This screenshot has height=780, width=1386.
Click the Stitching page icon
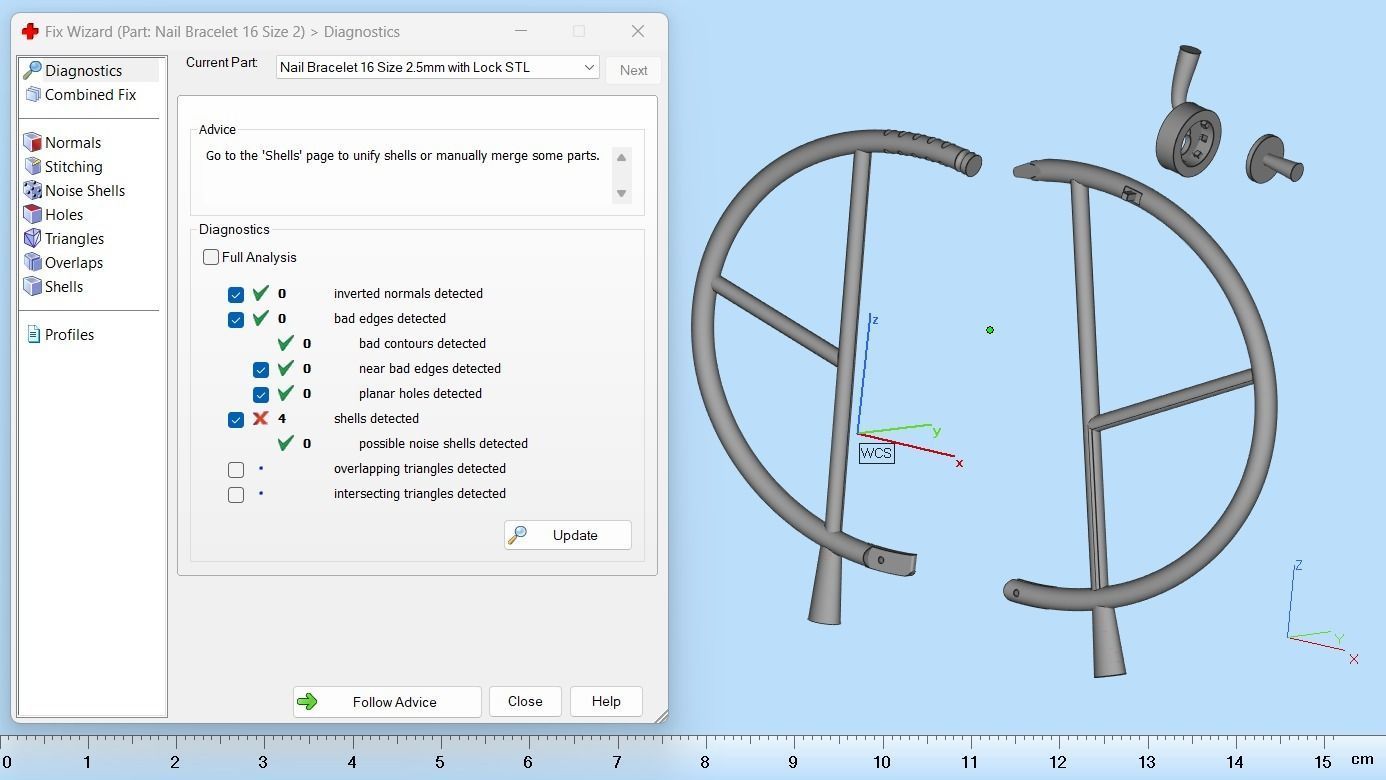[x=32, y=166]
